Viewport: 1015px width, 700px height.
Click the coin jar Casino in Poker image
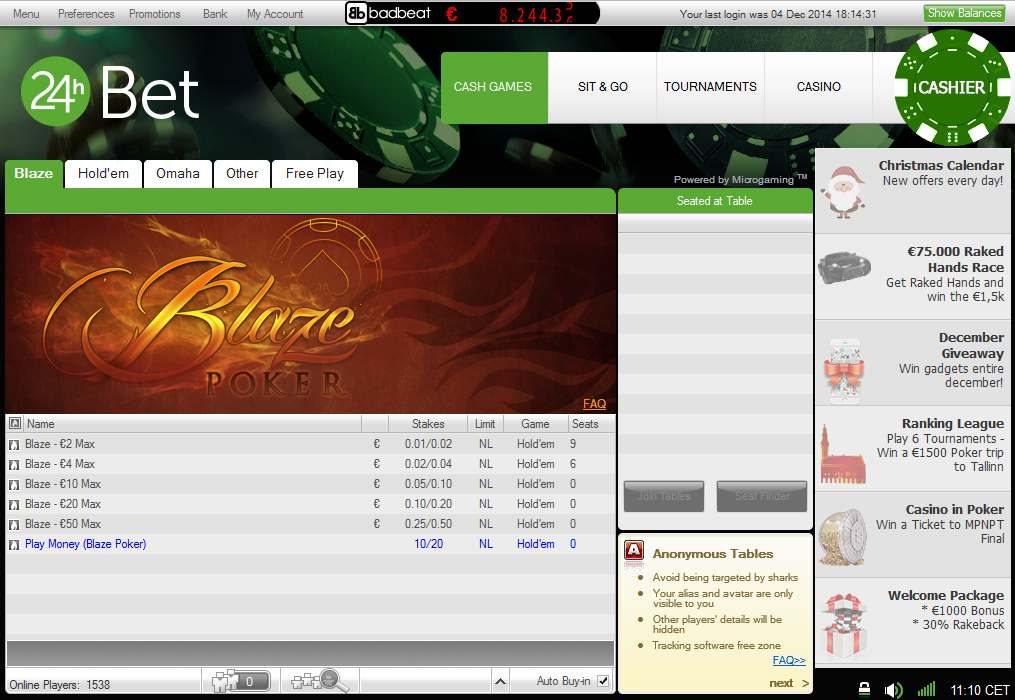tap(842, 537)
